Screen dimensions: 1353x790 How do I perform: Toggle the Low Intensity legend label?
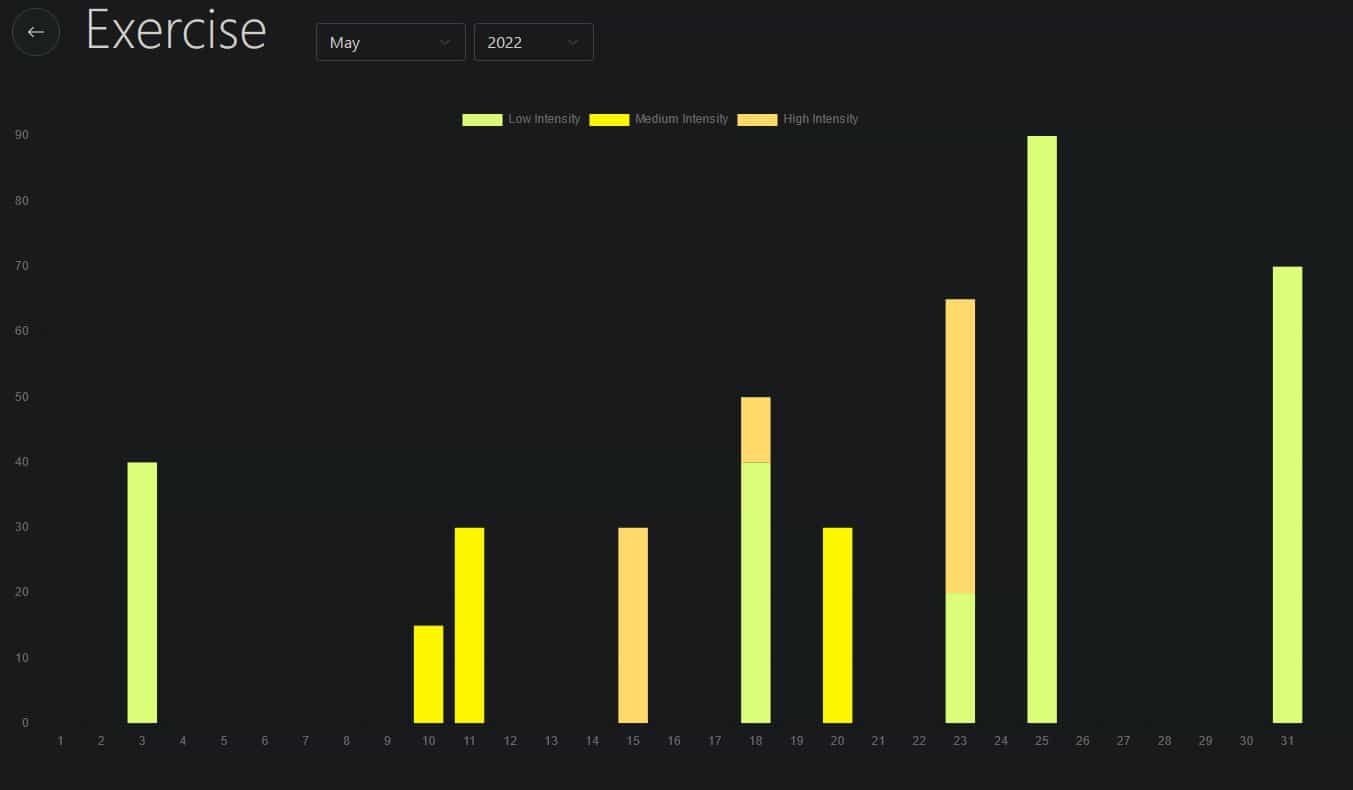coord(544,119)
